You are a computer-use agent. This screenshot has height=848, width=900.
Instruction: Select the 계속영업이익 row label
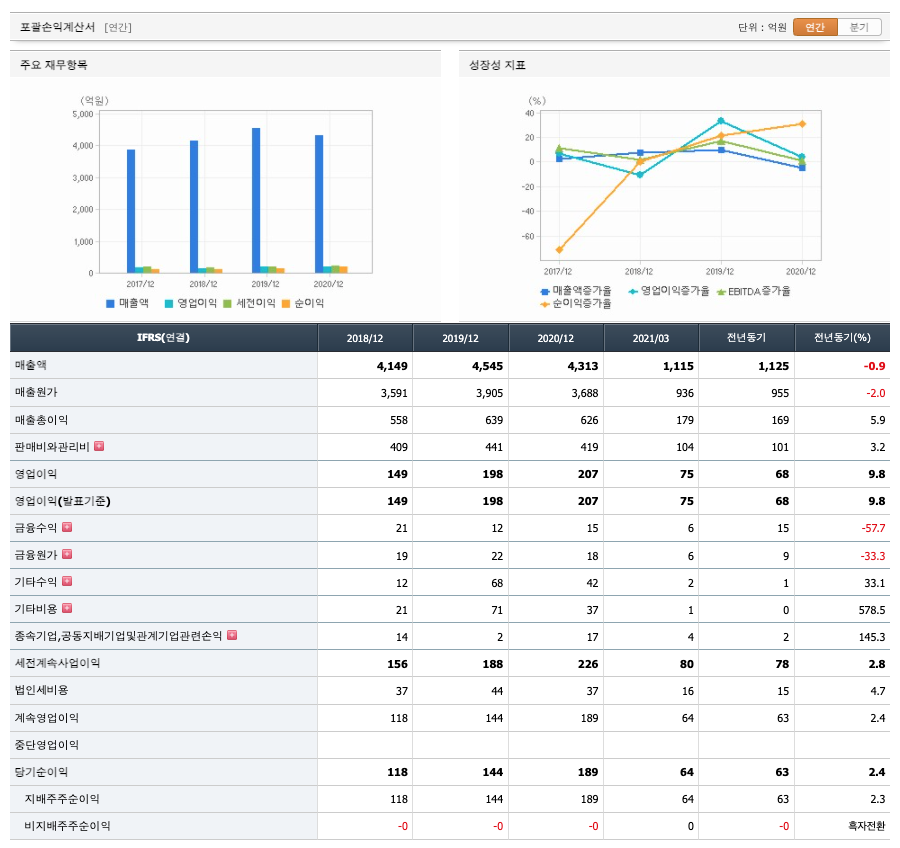(47, 718)
